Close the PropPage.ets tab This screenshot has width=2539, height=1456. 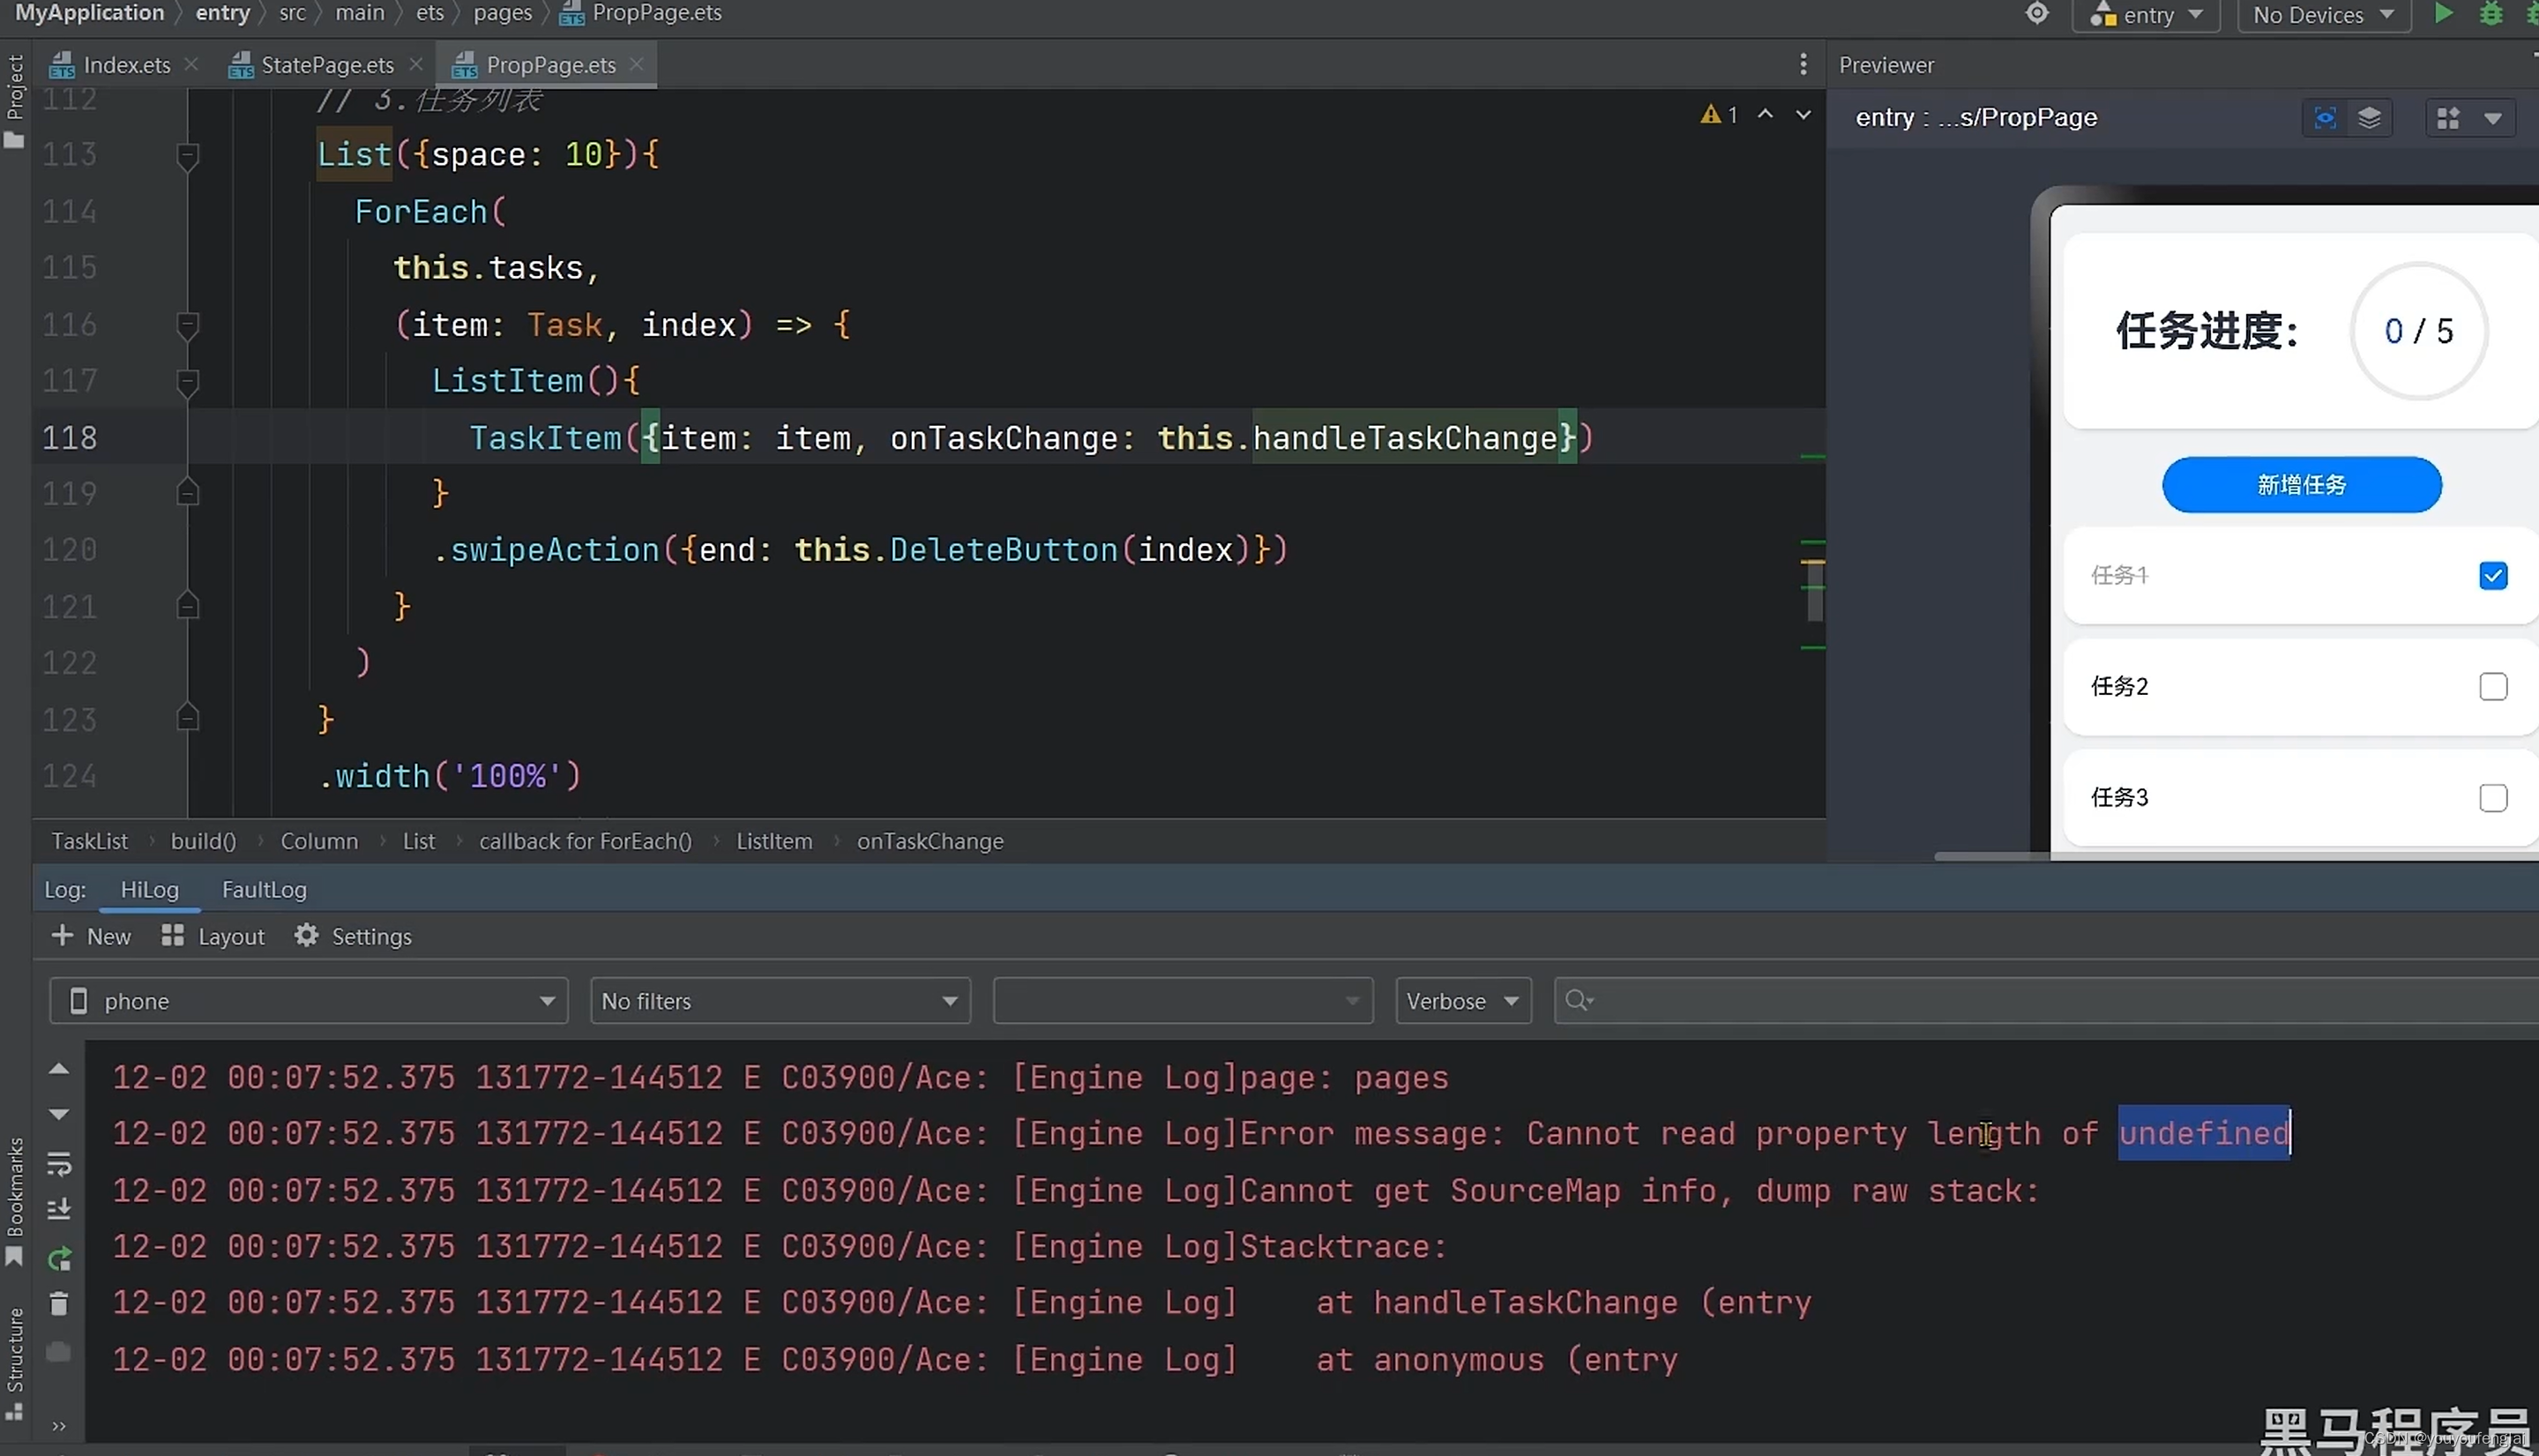coord(637,64)
